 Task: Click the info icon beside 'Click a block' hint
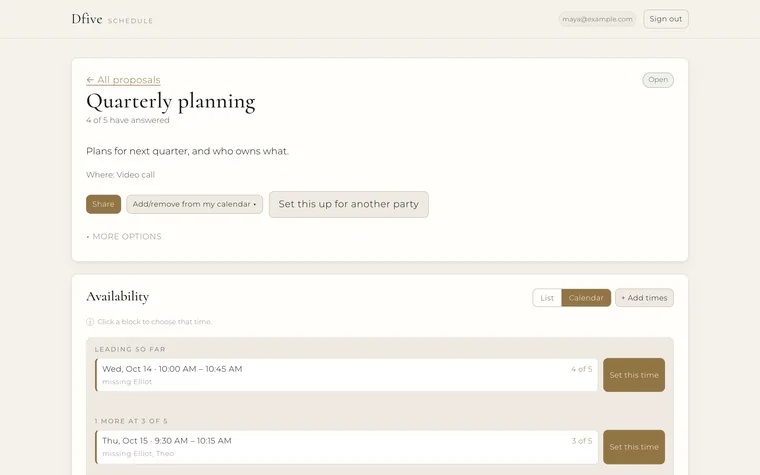point(90,322)
